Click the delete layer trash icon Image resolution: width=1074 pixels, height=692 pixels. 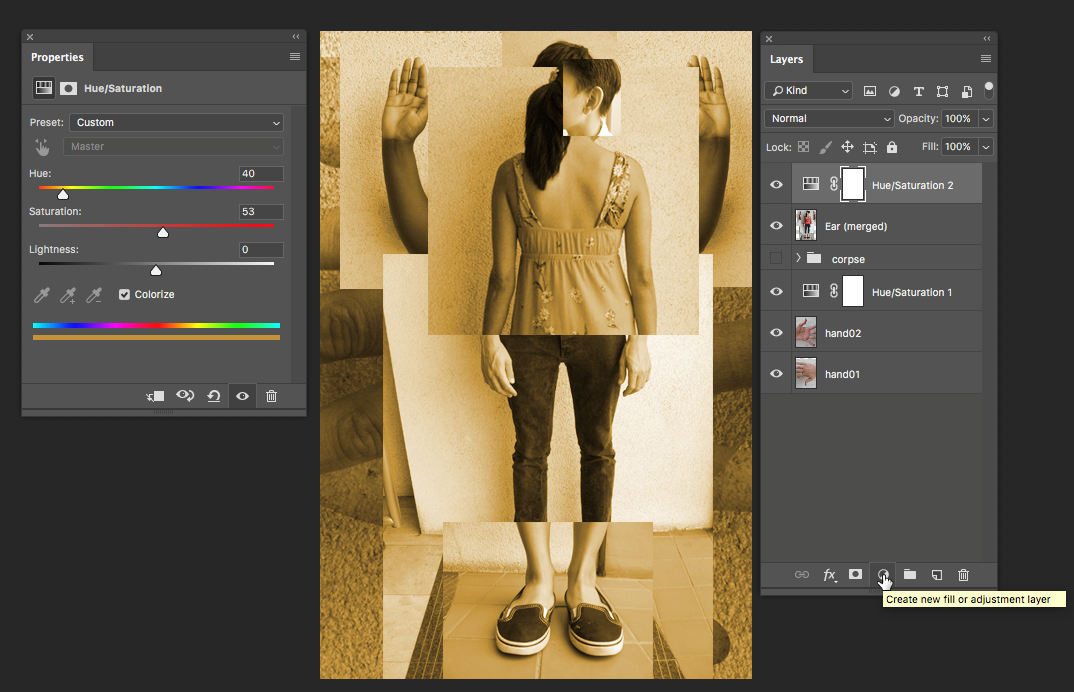[964, 575]
